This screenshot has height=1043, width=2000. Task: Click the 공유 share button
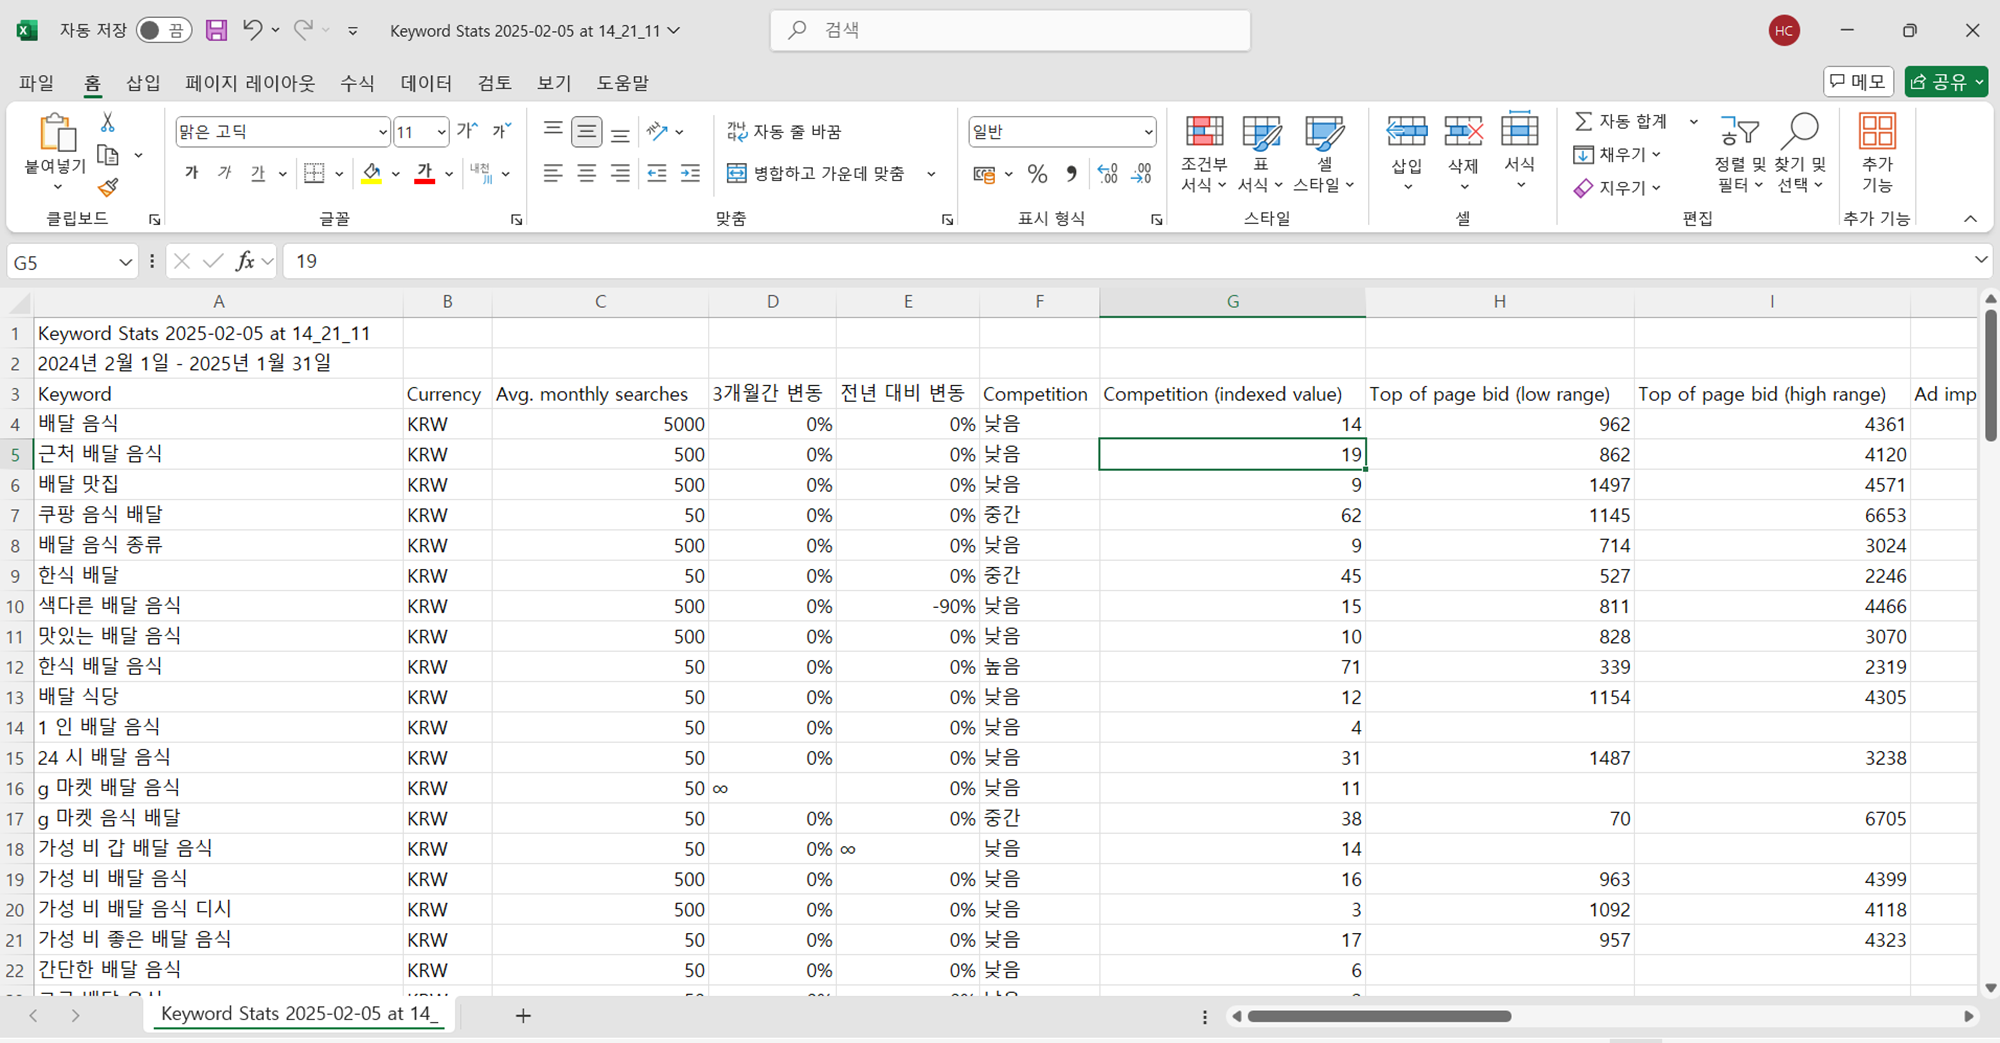(1946, 82)
